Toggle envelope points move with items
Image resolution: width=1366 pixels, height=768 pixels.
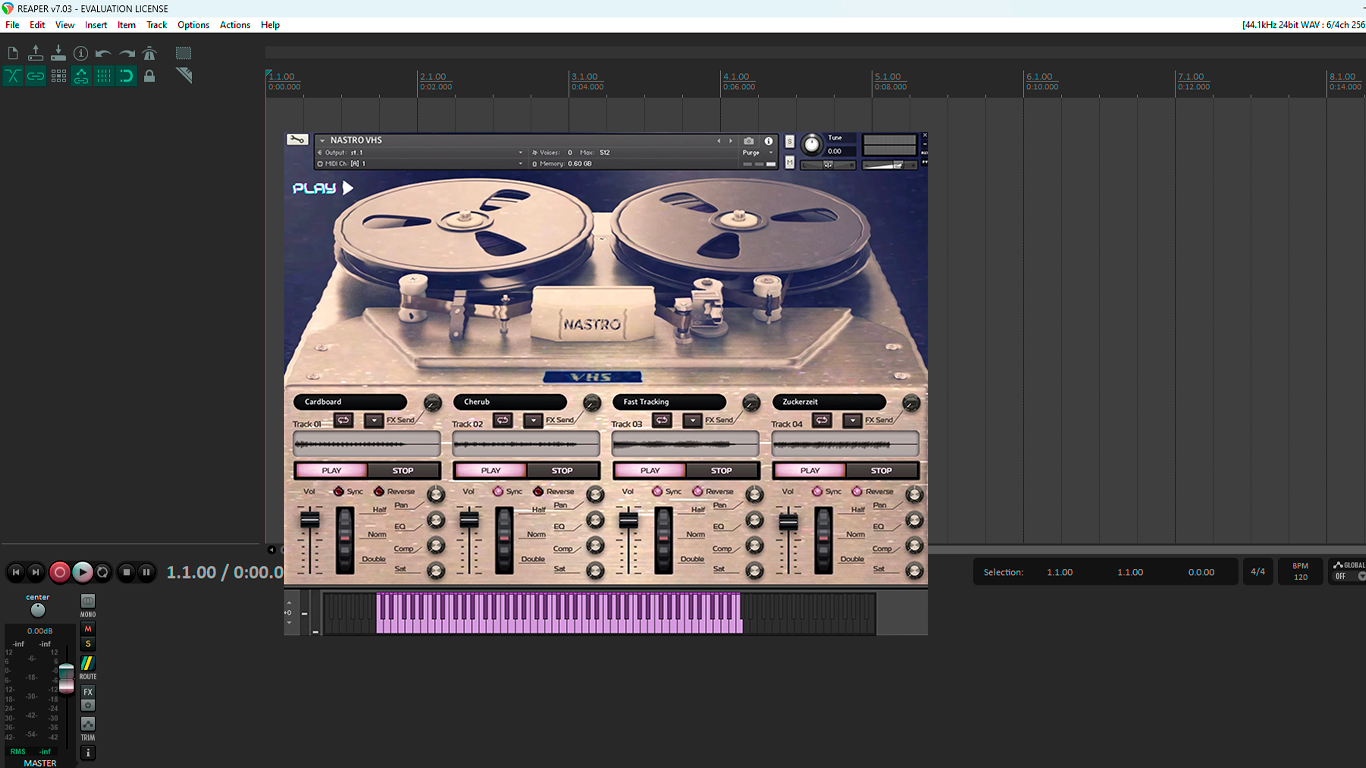pos(81,75)
